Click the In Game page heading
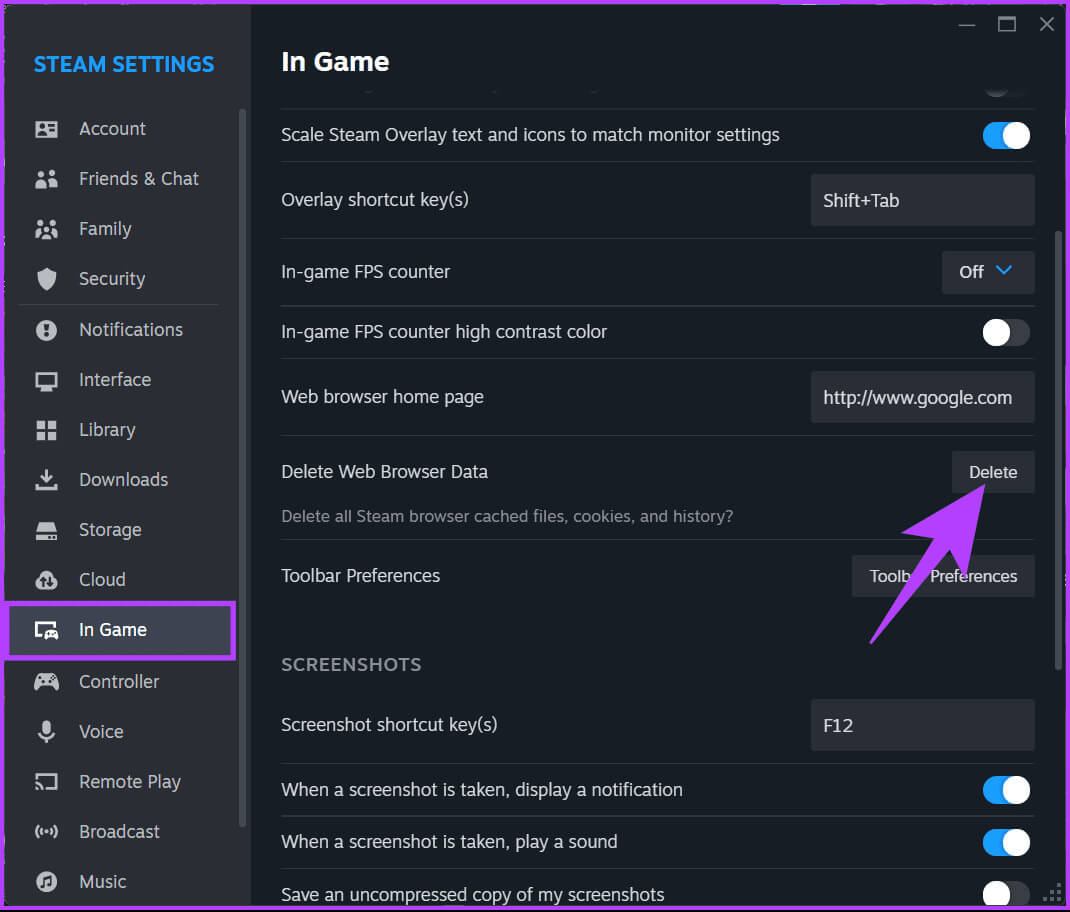 point(336,62)
